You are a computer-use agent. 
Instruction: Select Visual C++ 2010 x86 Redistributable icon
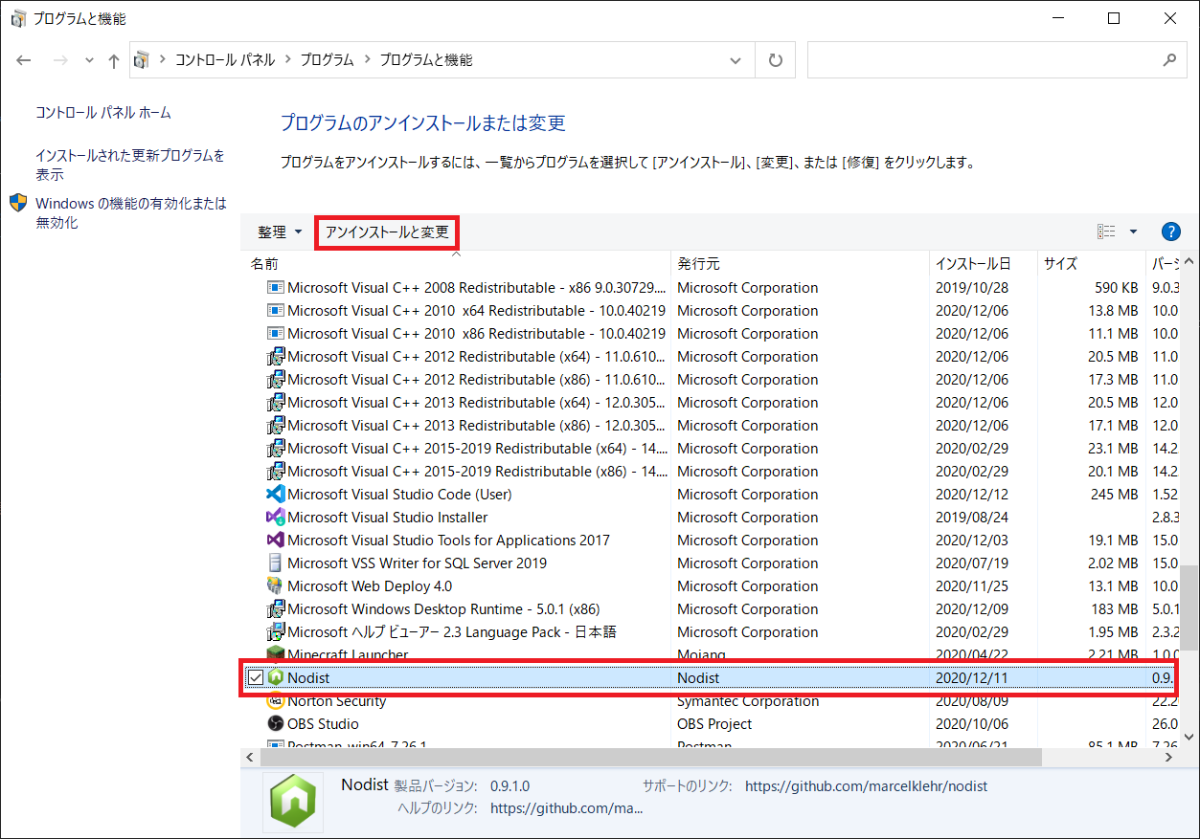(276, 334)
